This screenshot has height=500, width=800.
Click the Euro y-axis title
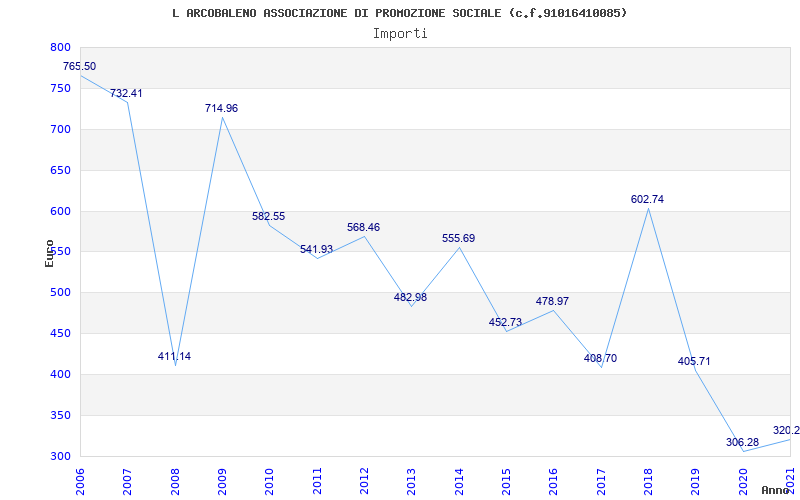click(x=49, y=253)
